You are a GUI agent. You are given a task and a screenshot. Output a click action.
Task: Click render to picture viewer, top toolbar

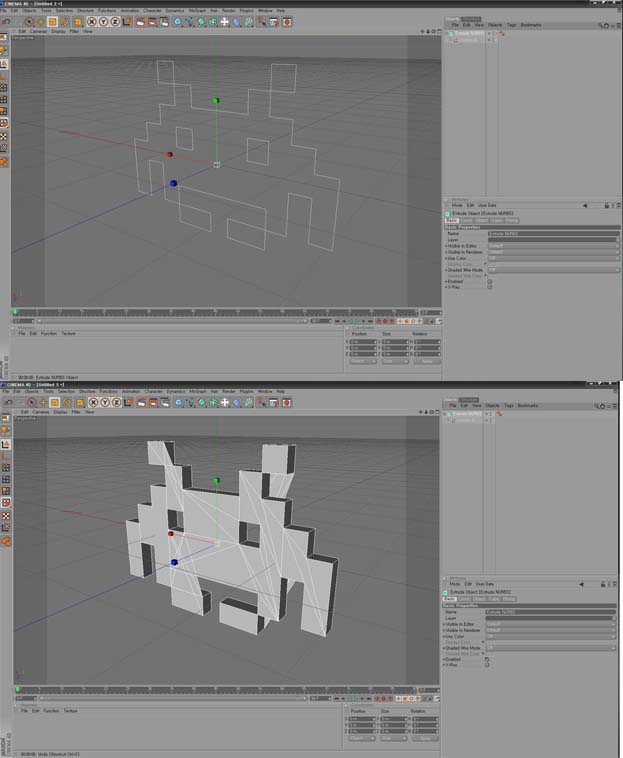click(x=152, y=22)
